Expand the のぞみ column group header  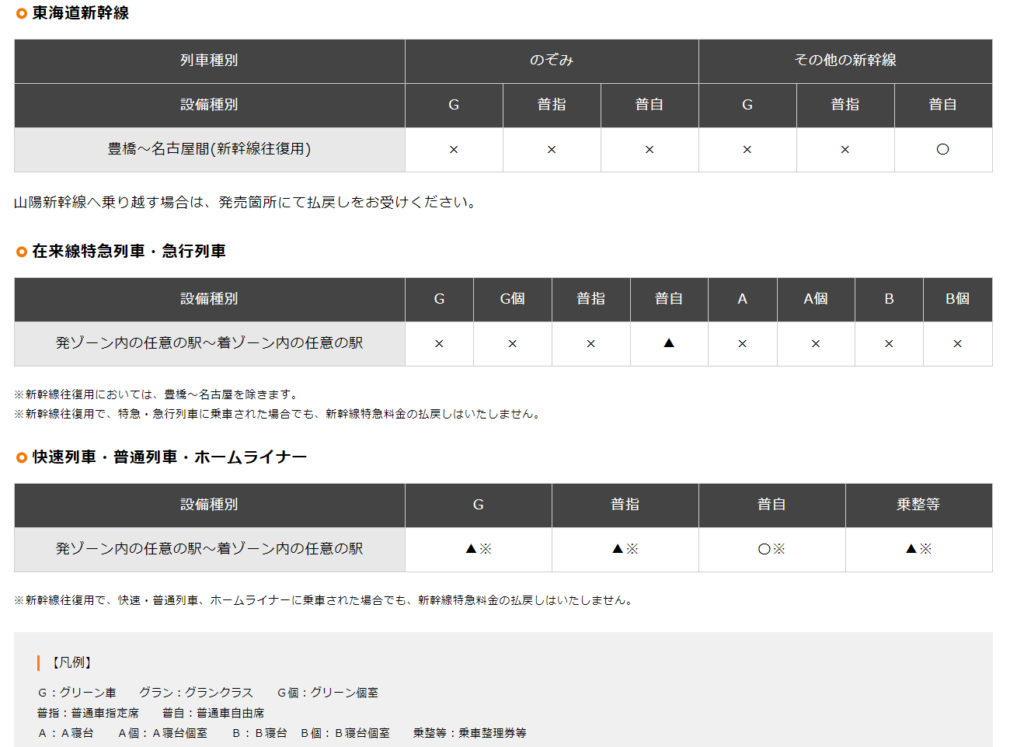pyautogui.click(x=551, y=61)
